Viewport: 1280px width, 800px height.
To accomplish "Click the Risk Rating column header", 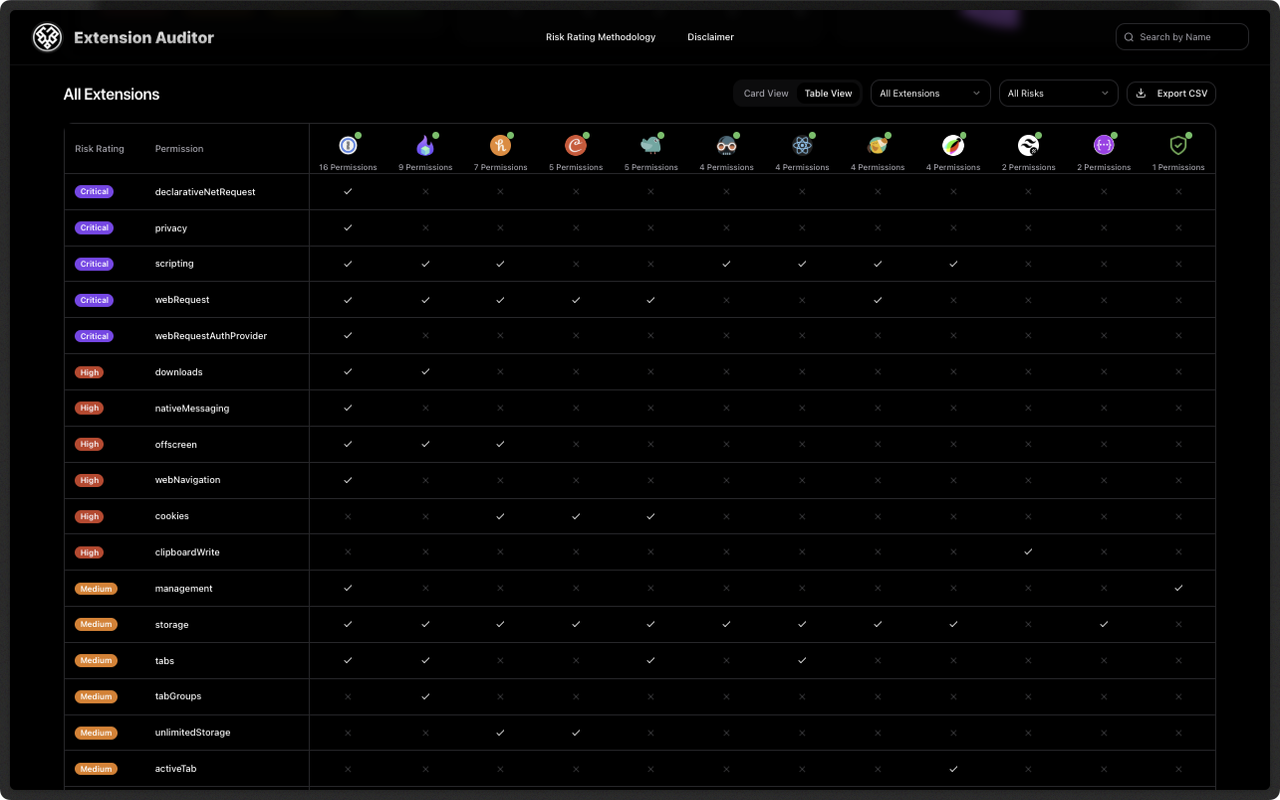I will tap(100, 149).
